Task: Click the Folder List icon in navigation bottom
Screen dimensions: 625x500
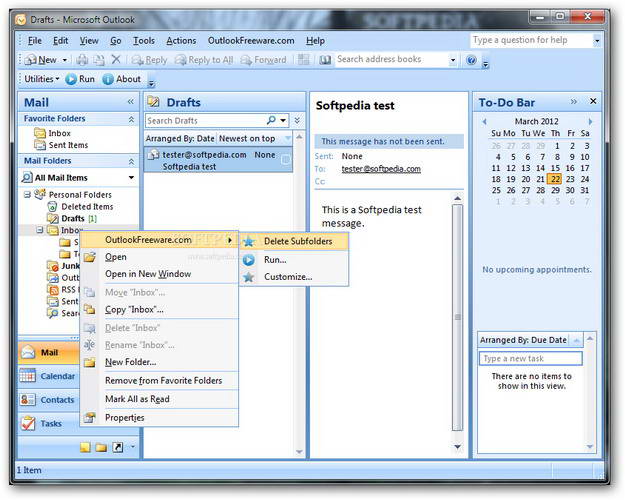Action: coord(101,447)
